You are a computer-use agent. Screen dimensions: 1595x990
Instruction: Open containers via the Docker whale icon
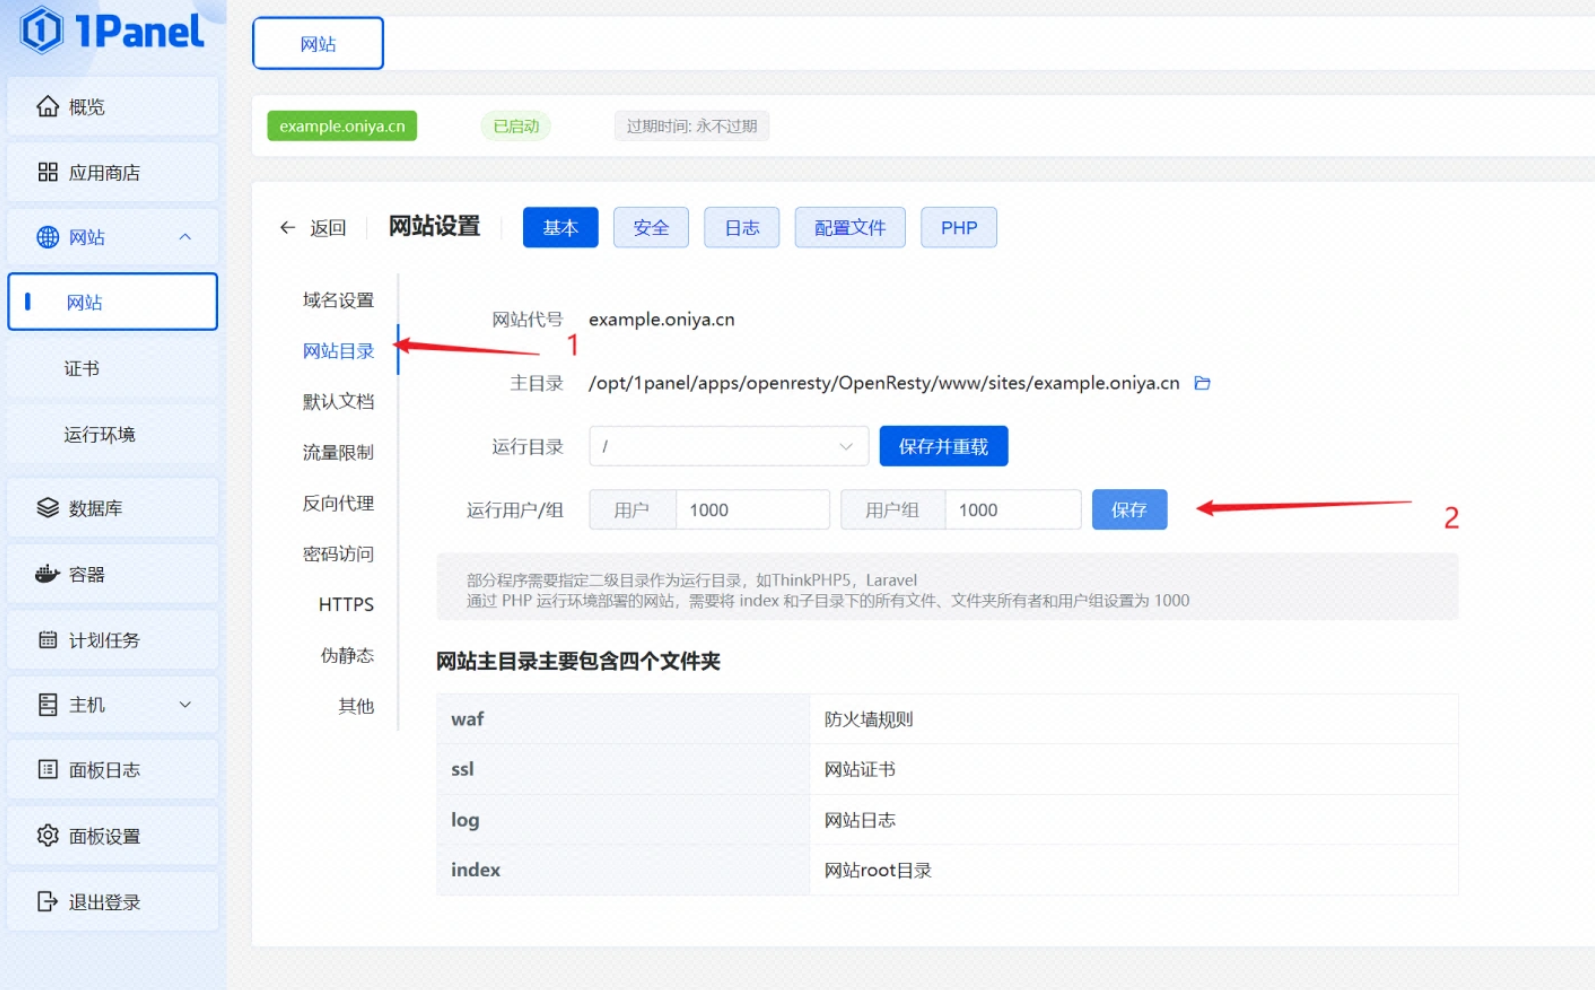point(47,574)
